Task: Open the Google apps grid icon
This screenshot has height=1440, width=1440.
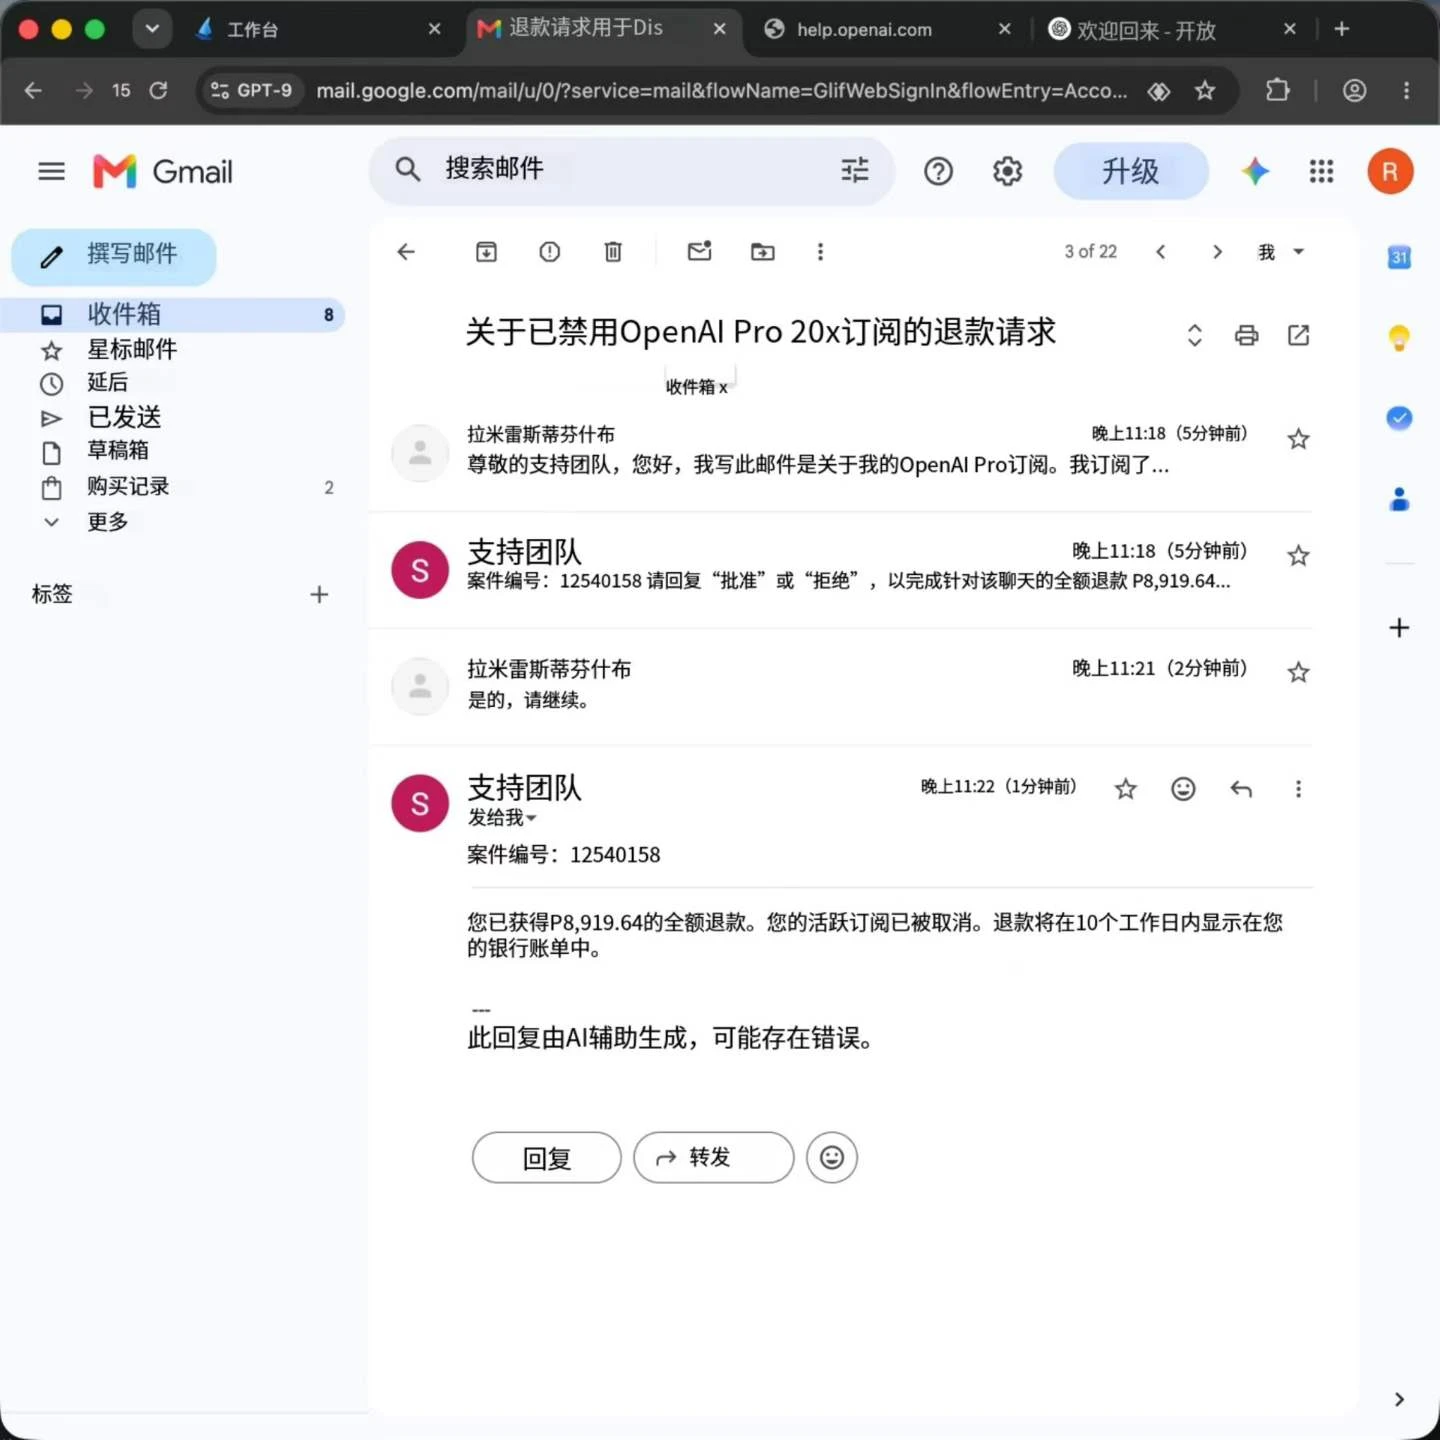Action: (x=1321, y=171)
